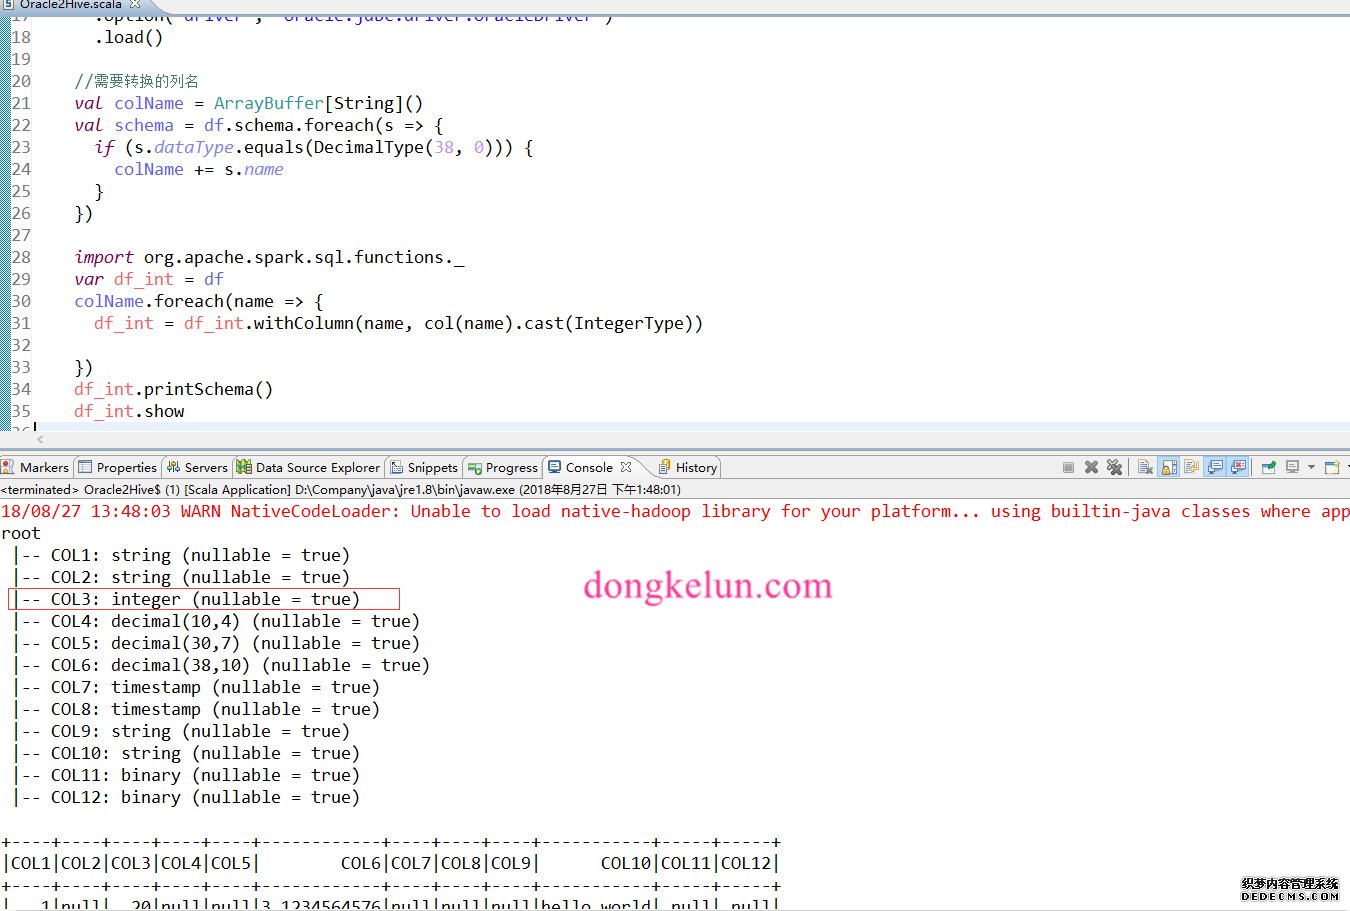This screenshot has width=1350, height=911.
Task: Click the Display Selected Console icon
Action: pyautogui.click(x=1292, y=467)
